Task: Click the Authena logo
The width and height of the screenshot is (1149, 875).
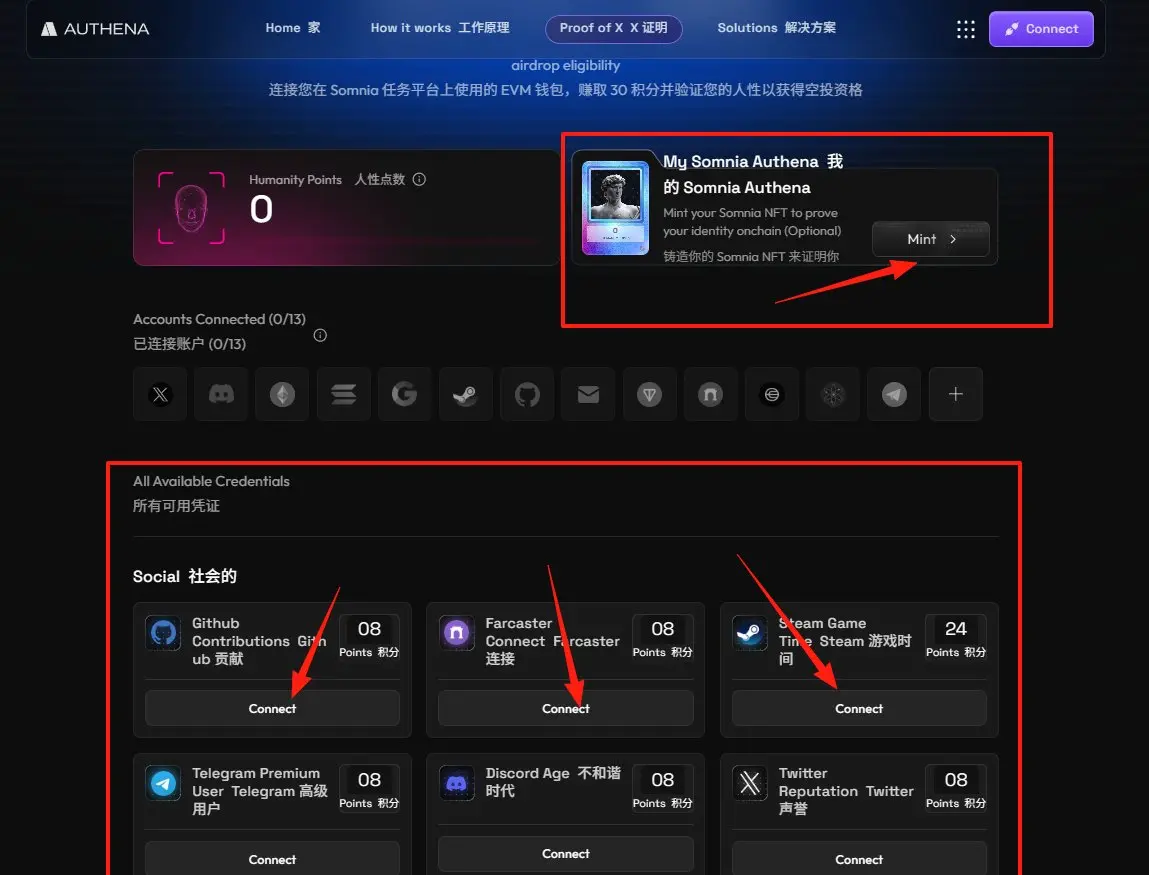Action: coord(95,29)
